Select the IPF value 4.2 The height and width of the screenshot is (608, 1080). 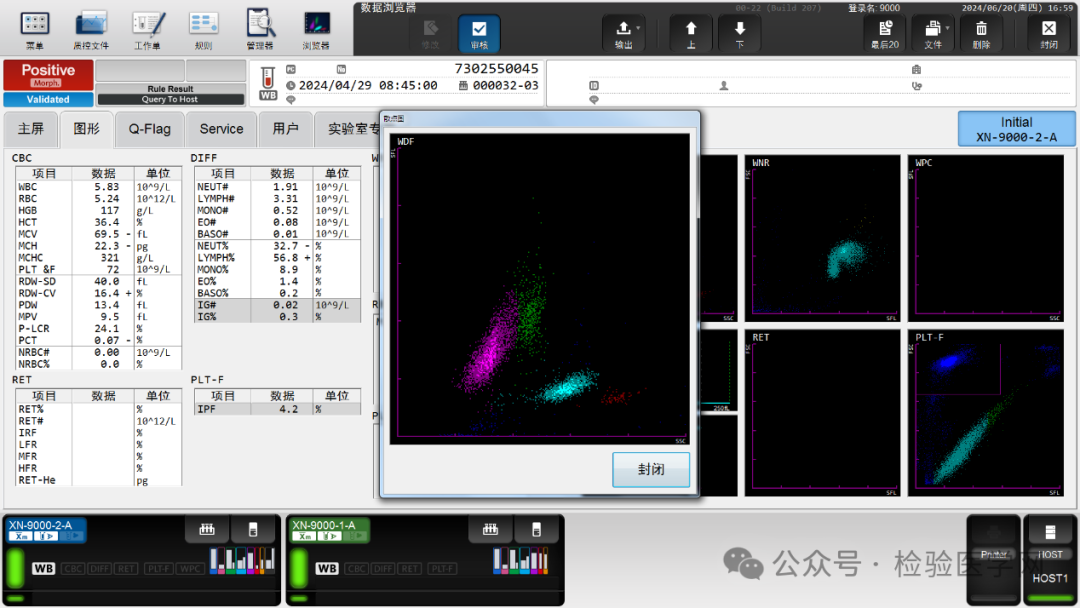pyautogui.click(x=289, y=409)
